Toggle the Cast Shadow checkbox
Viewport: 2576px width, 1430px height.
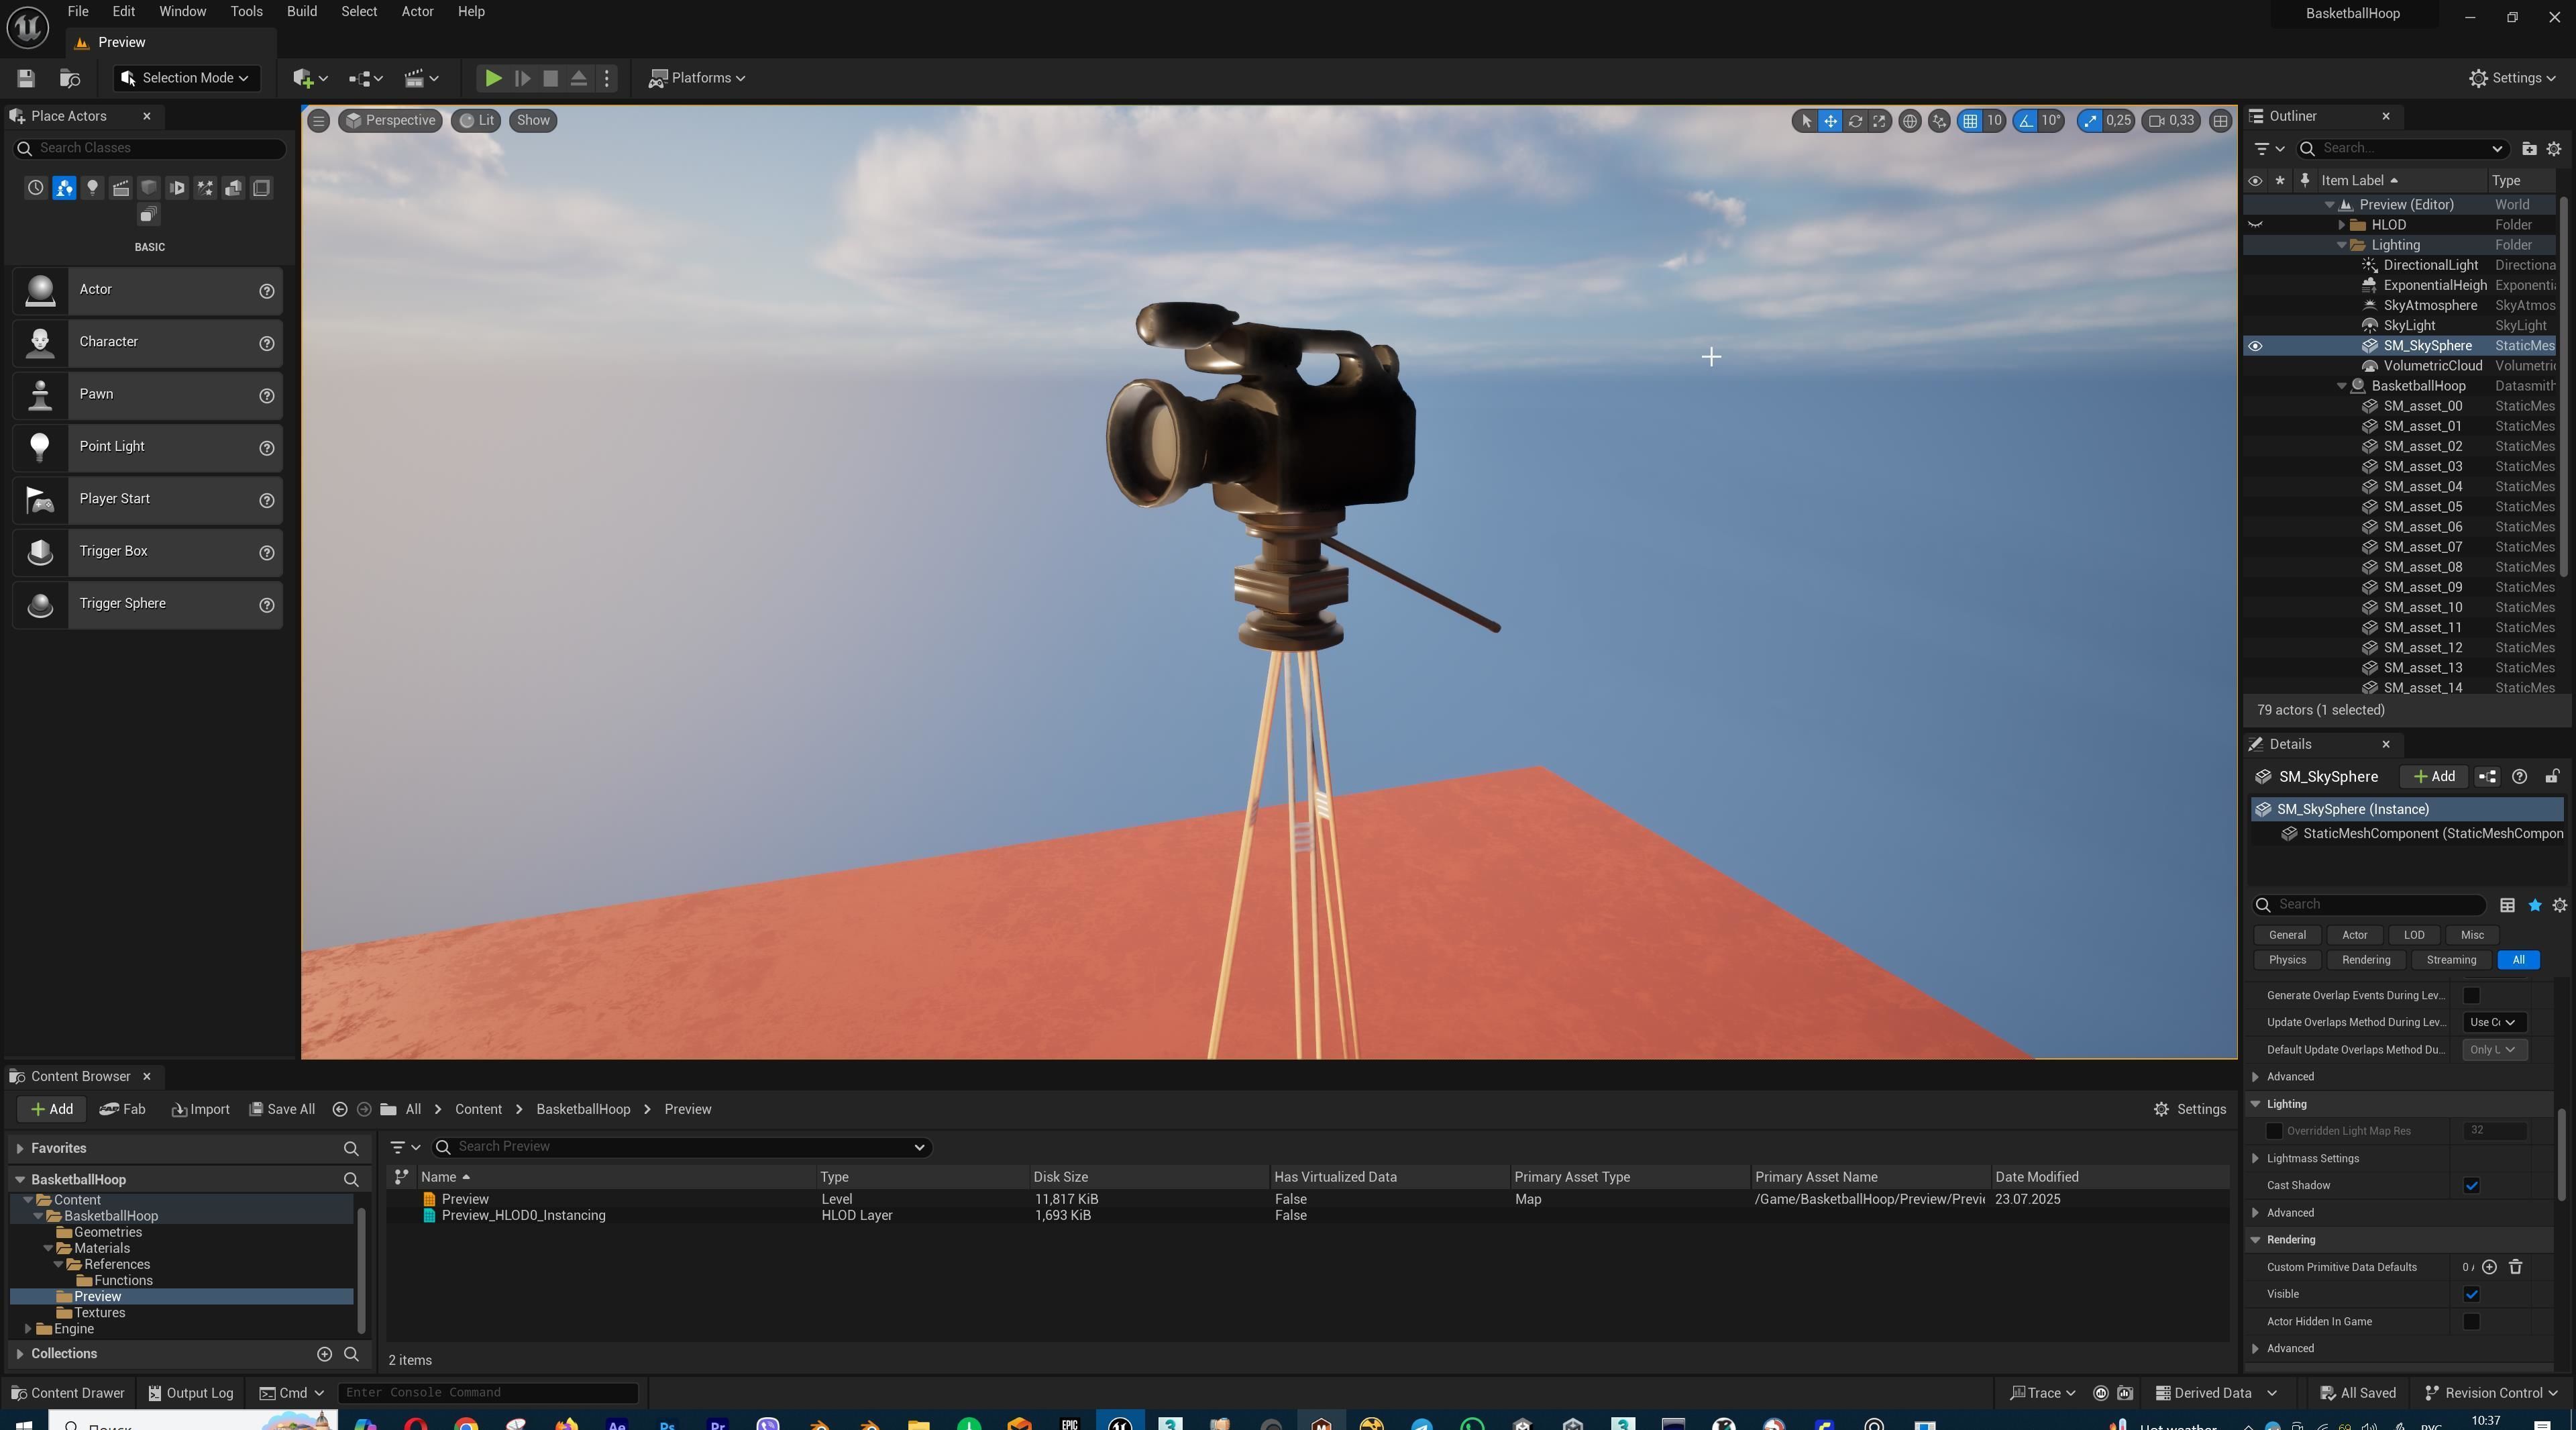[2471, 1186]
